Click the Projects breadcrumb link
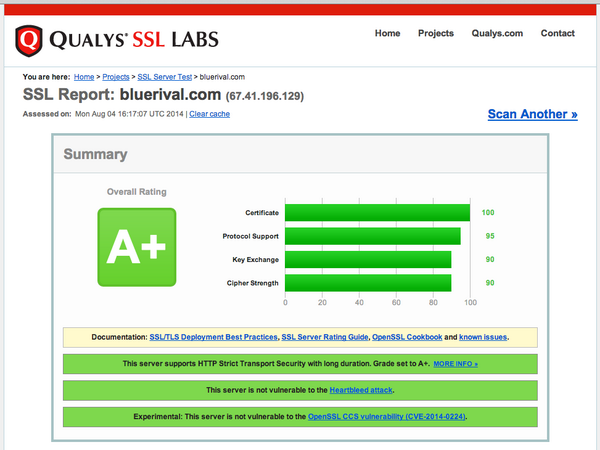This screenshot has height=450, width=600. (x=116, y=77)
